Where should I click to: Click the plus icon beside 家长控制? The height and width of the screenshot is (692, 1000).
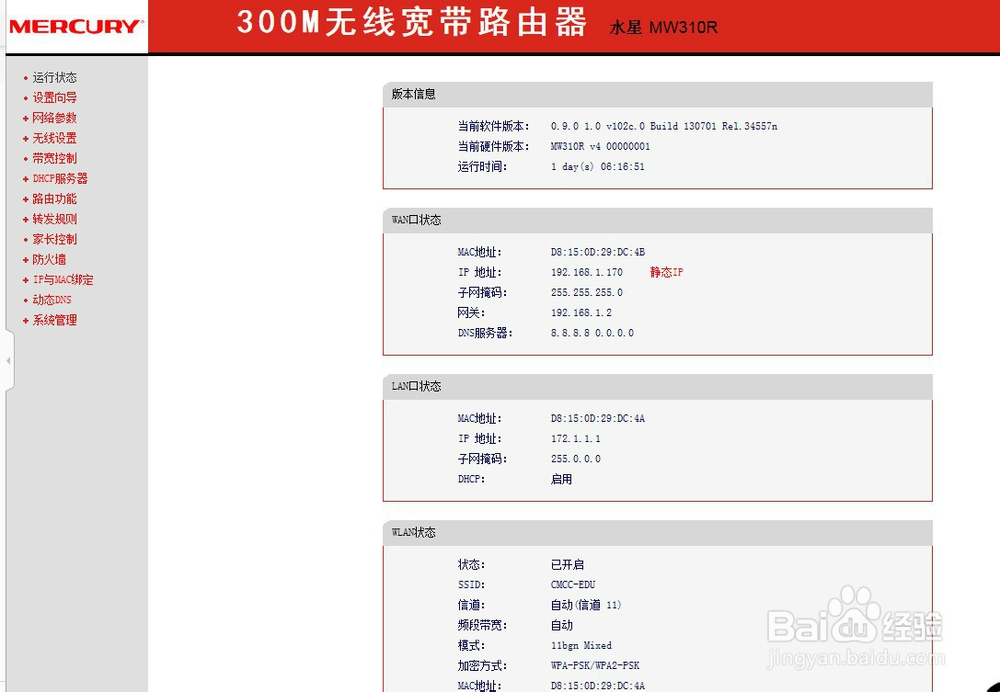click(24, 238)
